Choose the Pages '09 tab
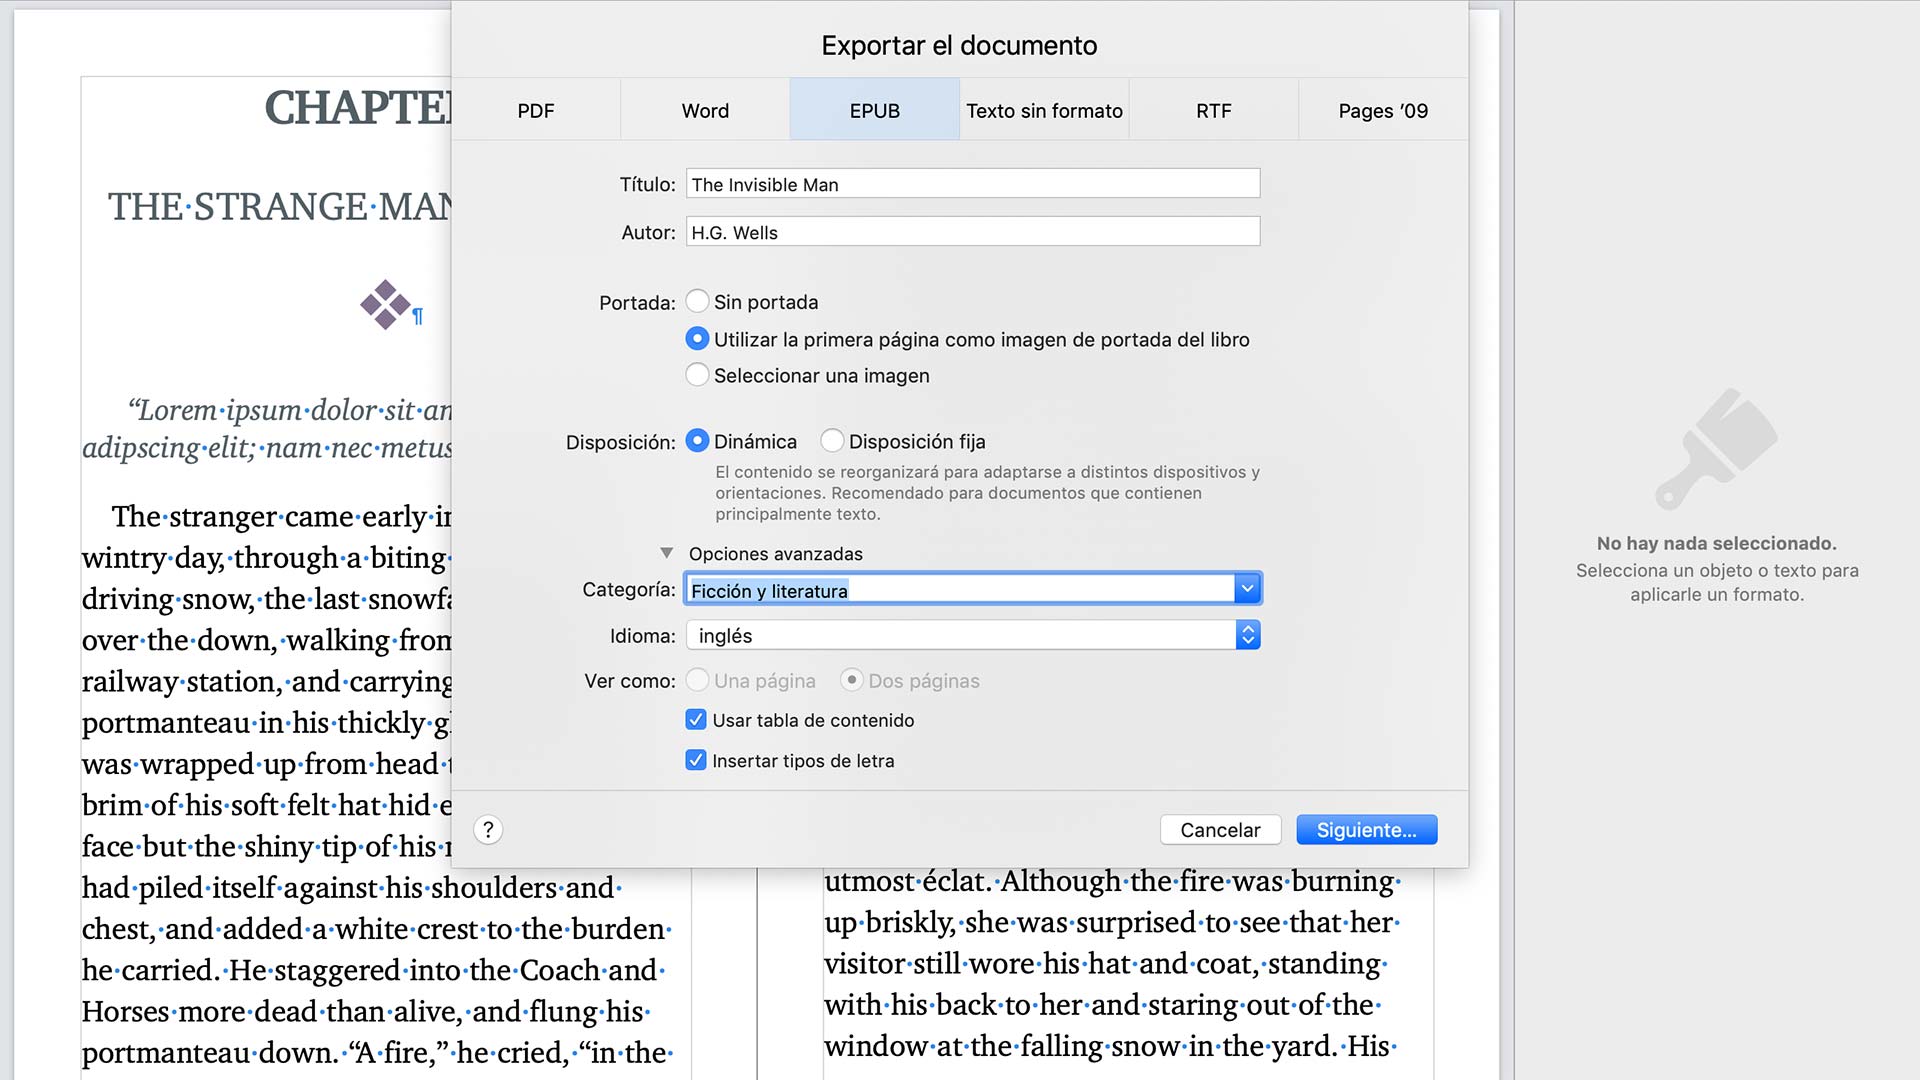This screenshot has width=1920, height=1080. (1383, 111)
